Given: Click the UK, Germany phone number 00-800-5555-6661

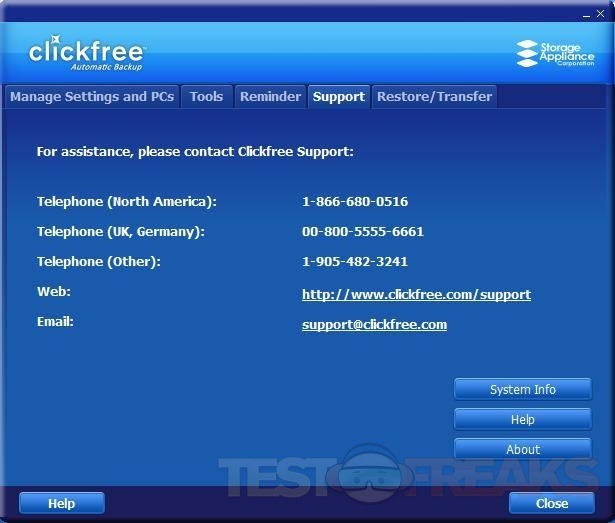Looking at the screenshot, I should pyautogui.click(x=362, y=232).
